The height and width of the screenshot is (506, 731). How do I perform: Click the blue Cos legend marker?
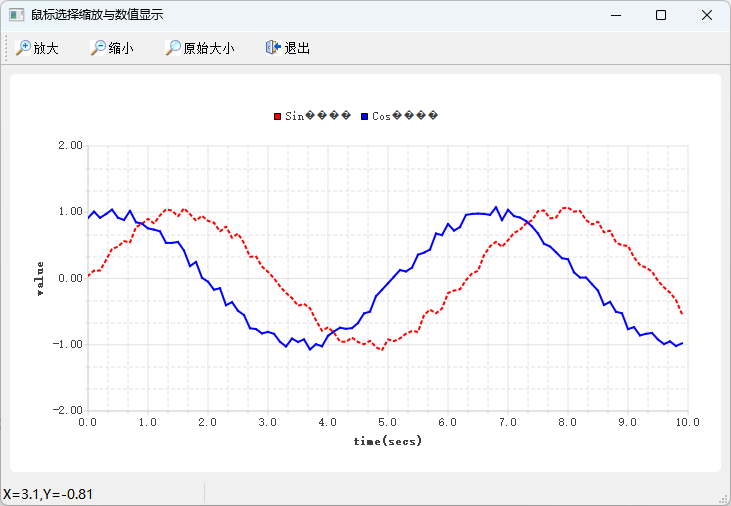(x=365, y=116)
